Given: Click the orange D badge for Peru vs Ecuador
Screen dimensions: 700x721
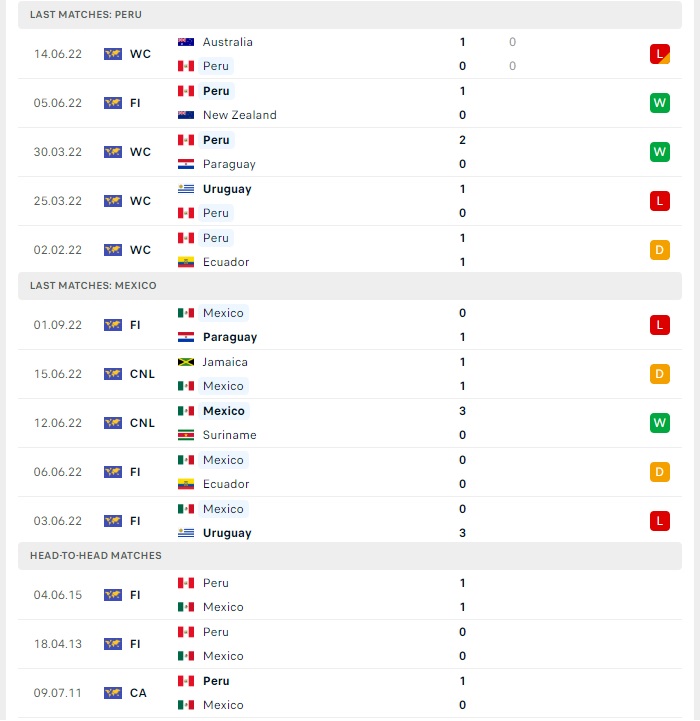Looking at the screenshot, I should 660,250.
